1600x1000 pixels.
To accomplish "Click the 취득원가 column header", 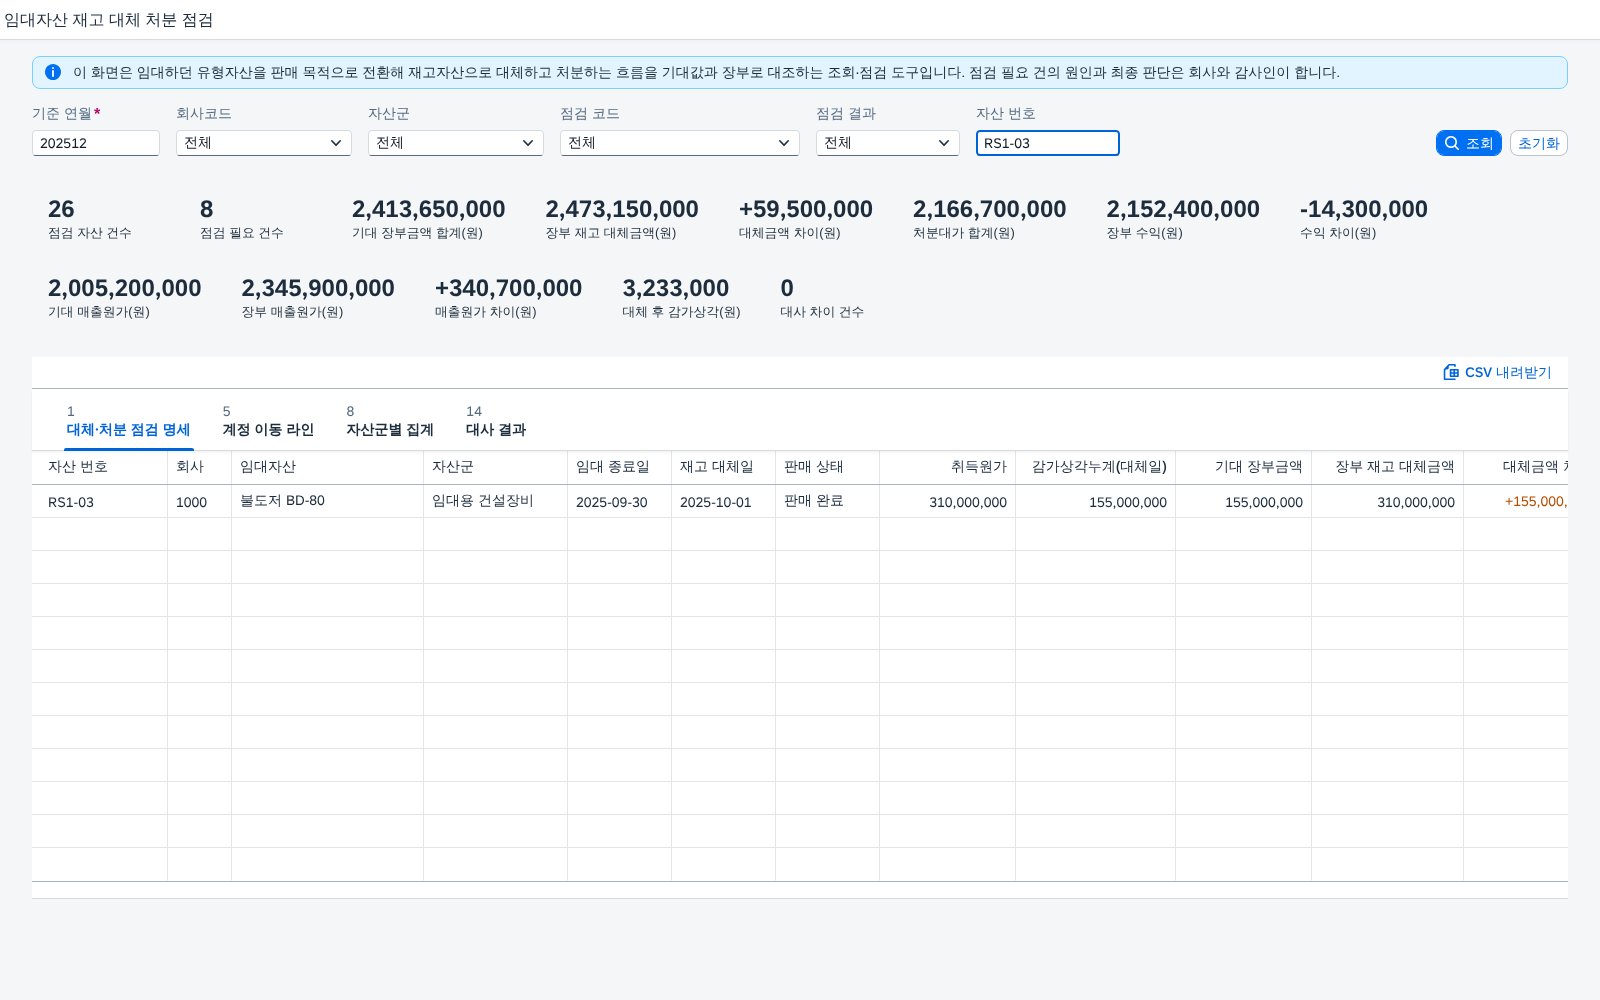I will (948, 467).
